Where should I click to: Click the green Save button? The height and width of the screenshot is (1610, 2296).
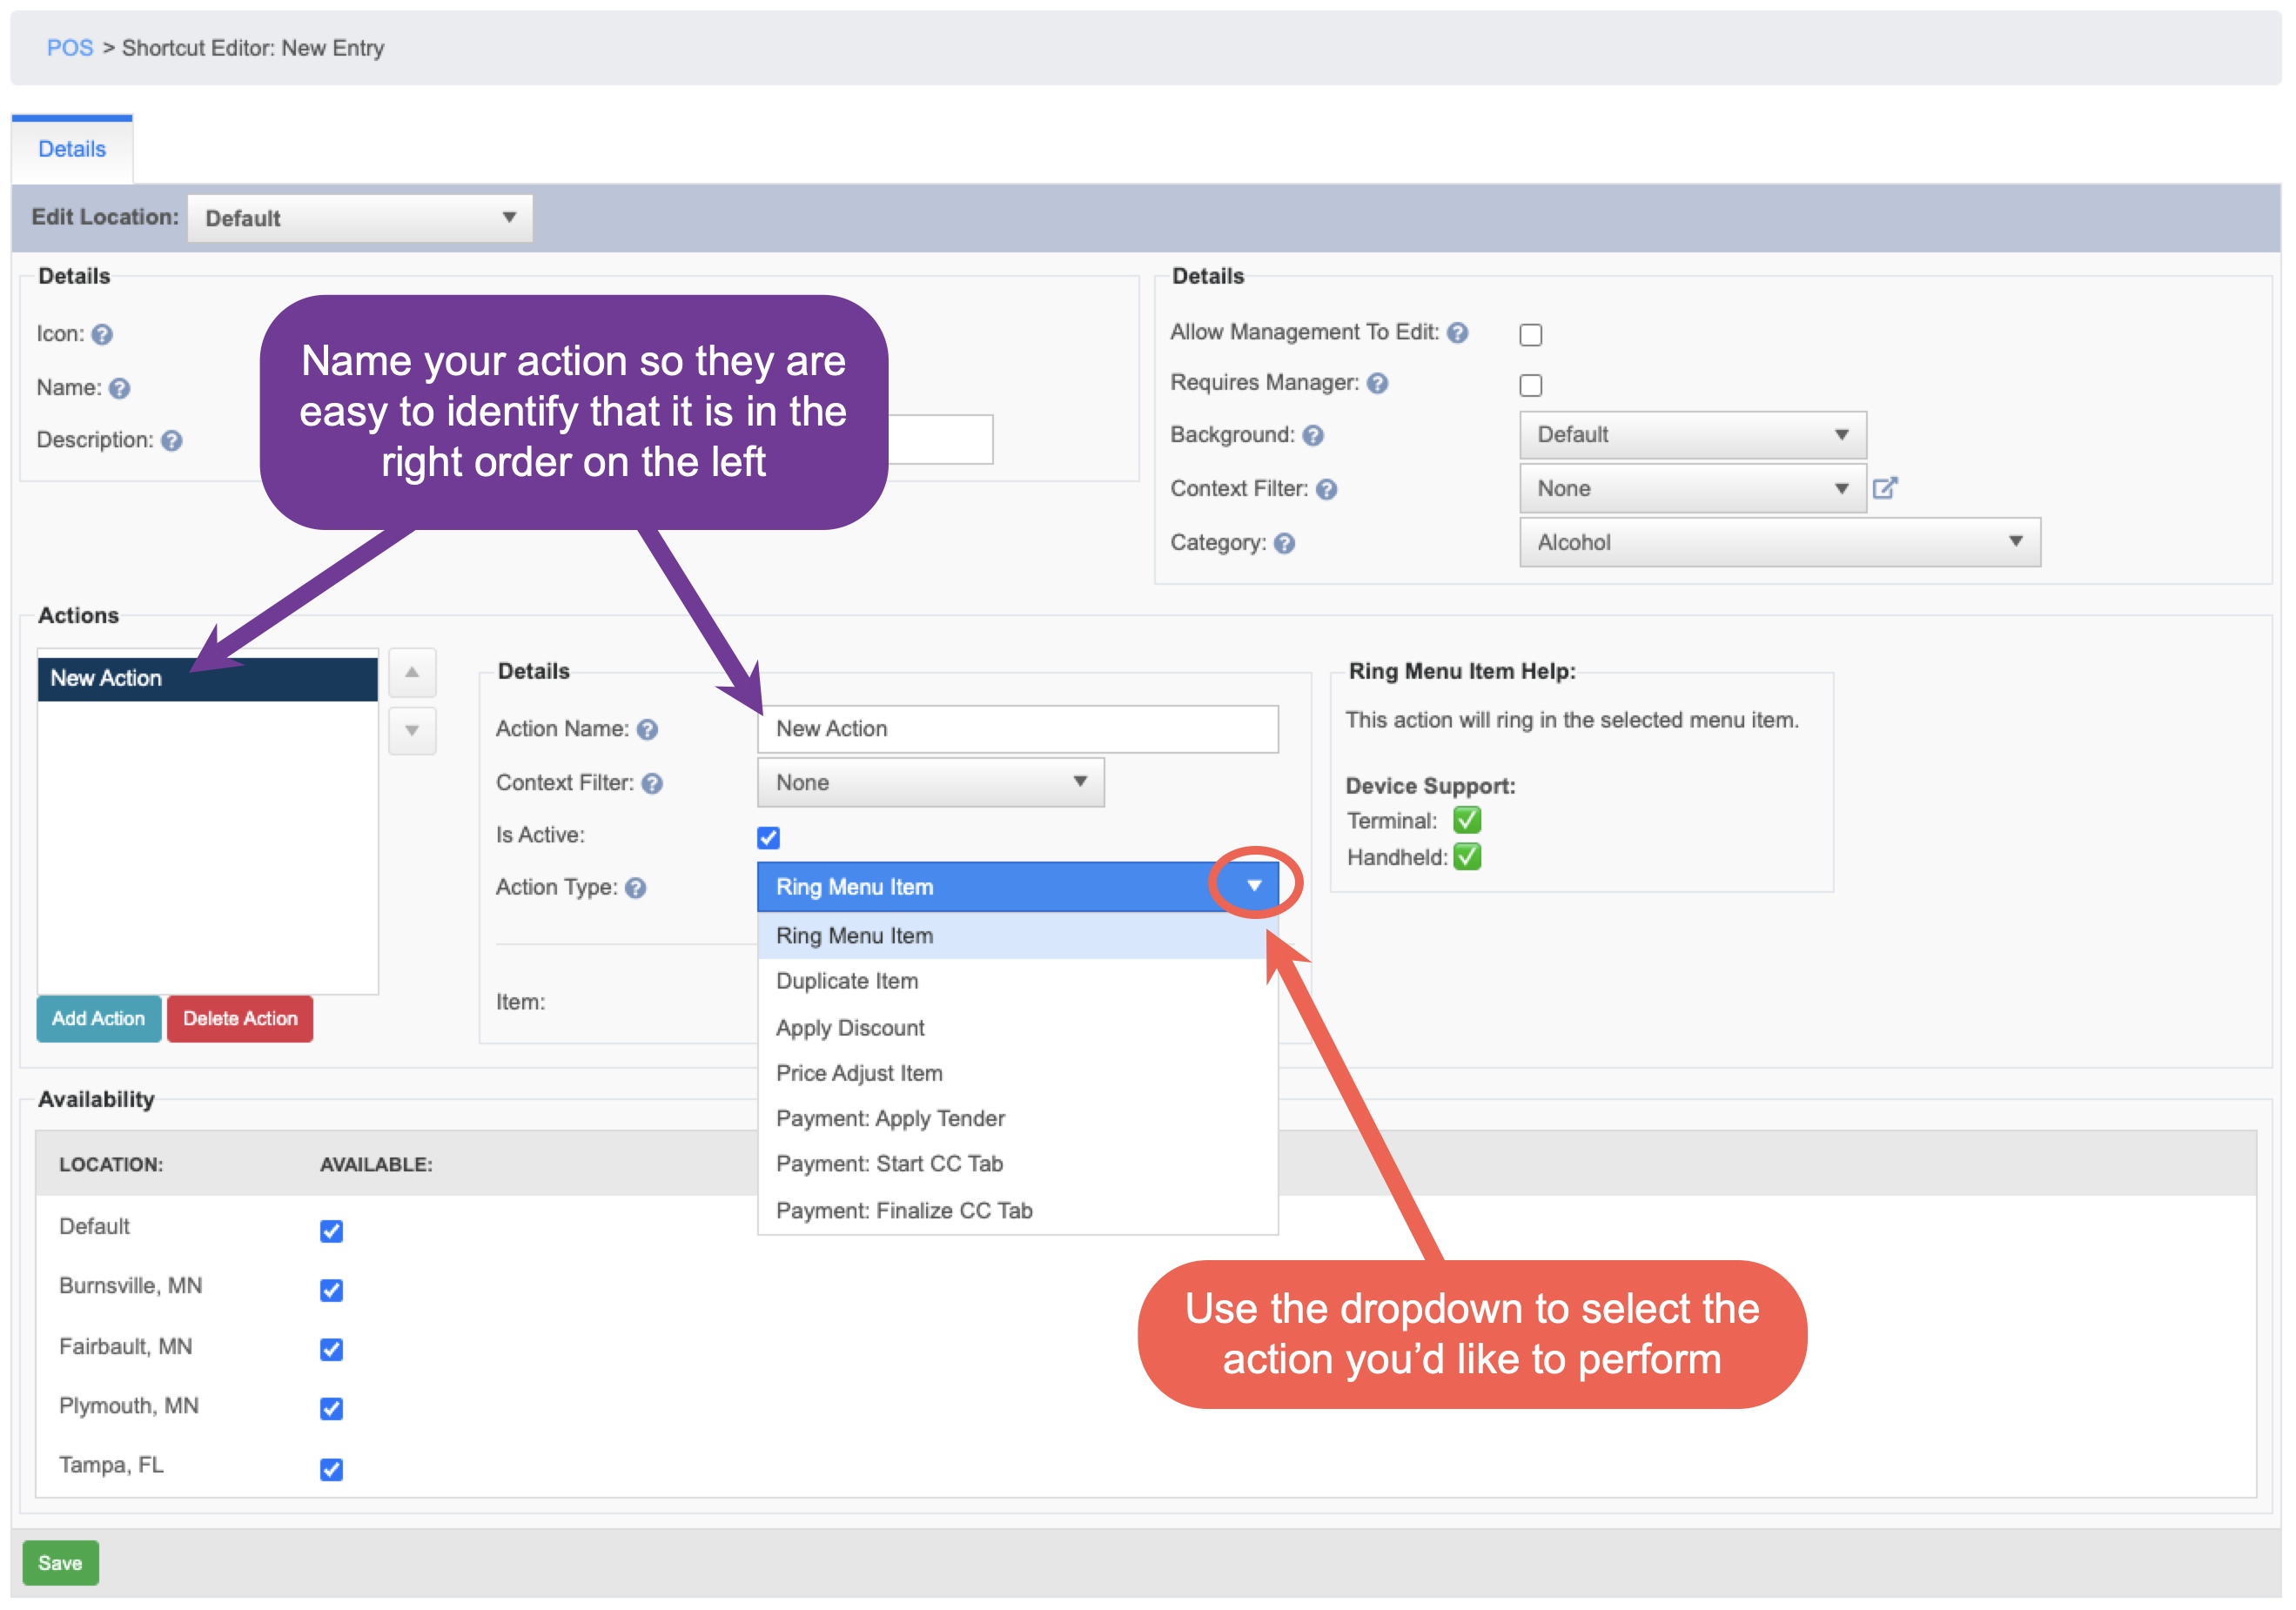[x=60, y=1564]
